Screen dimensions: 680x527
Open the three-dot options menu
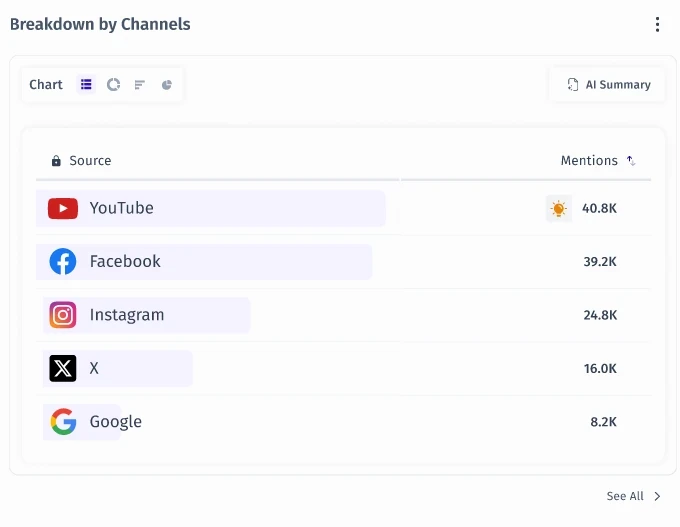point(657,24)
